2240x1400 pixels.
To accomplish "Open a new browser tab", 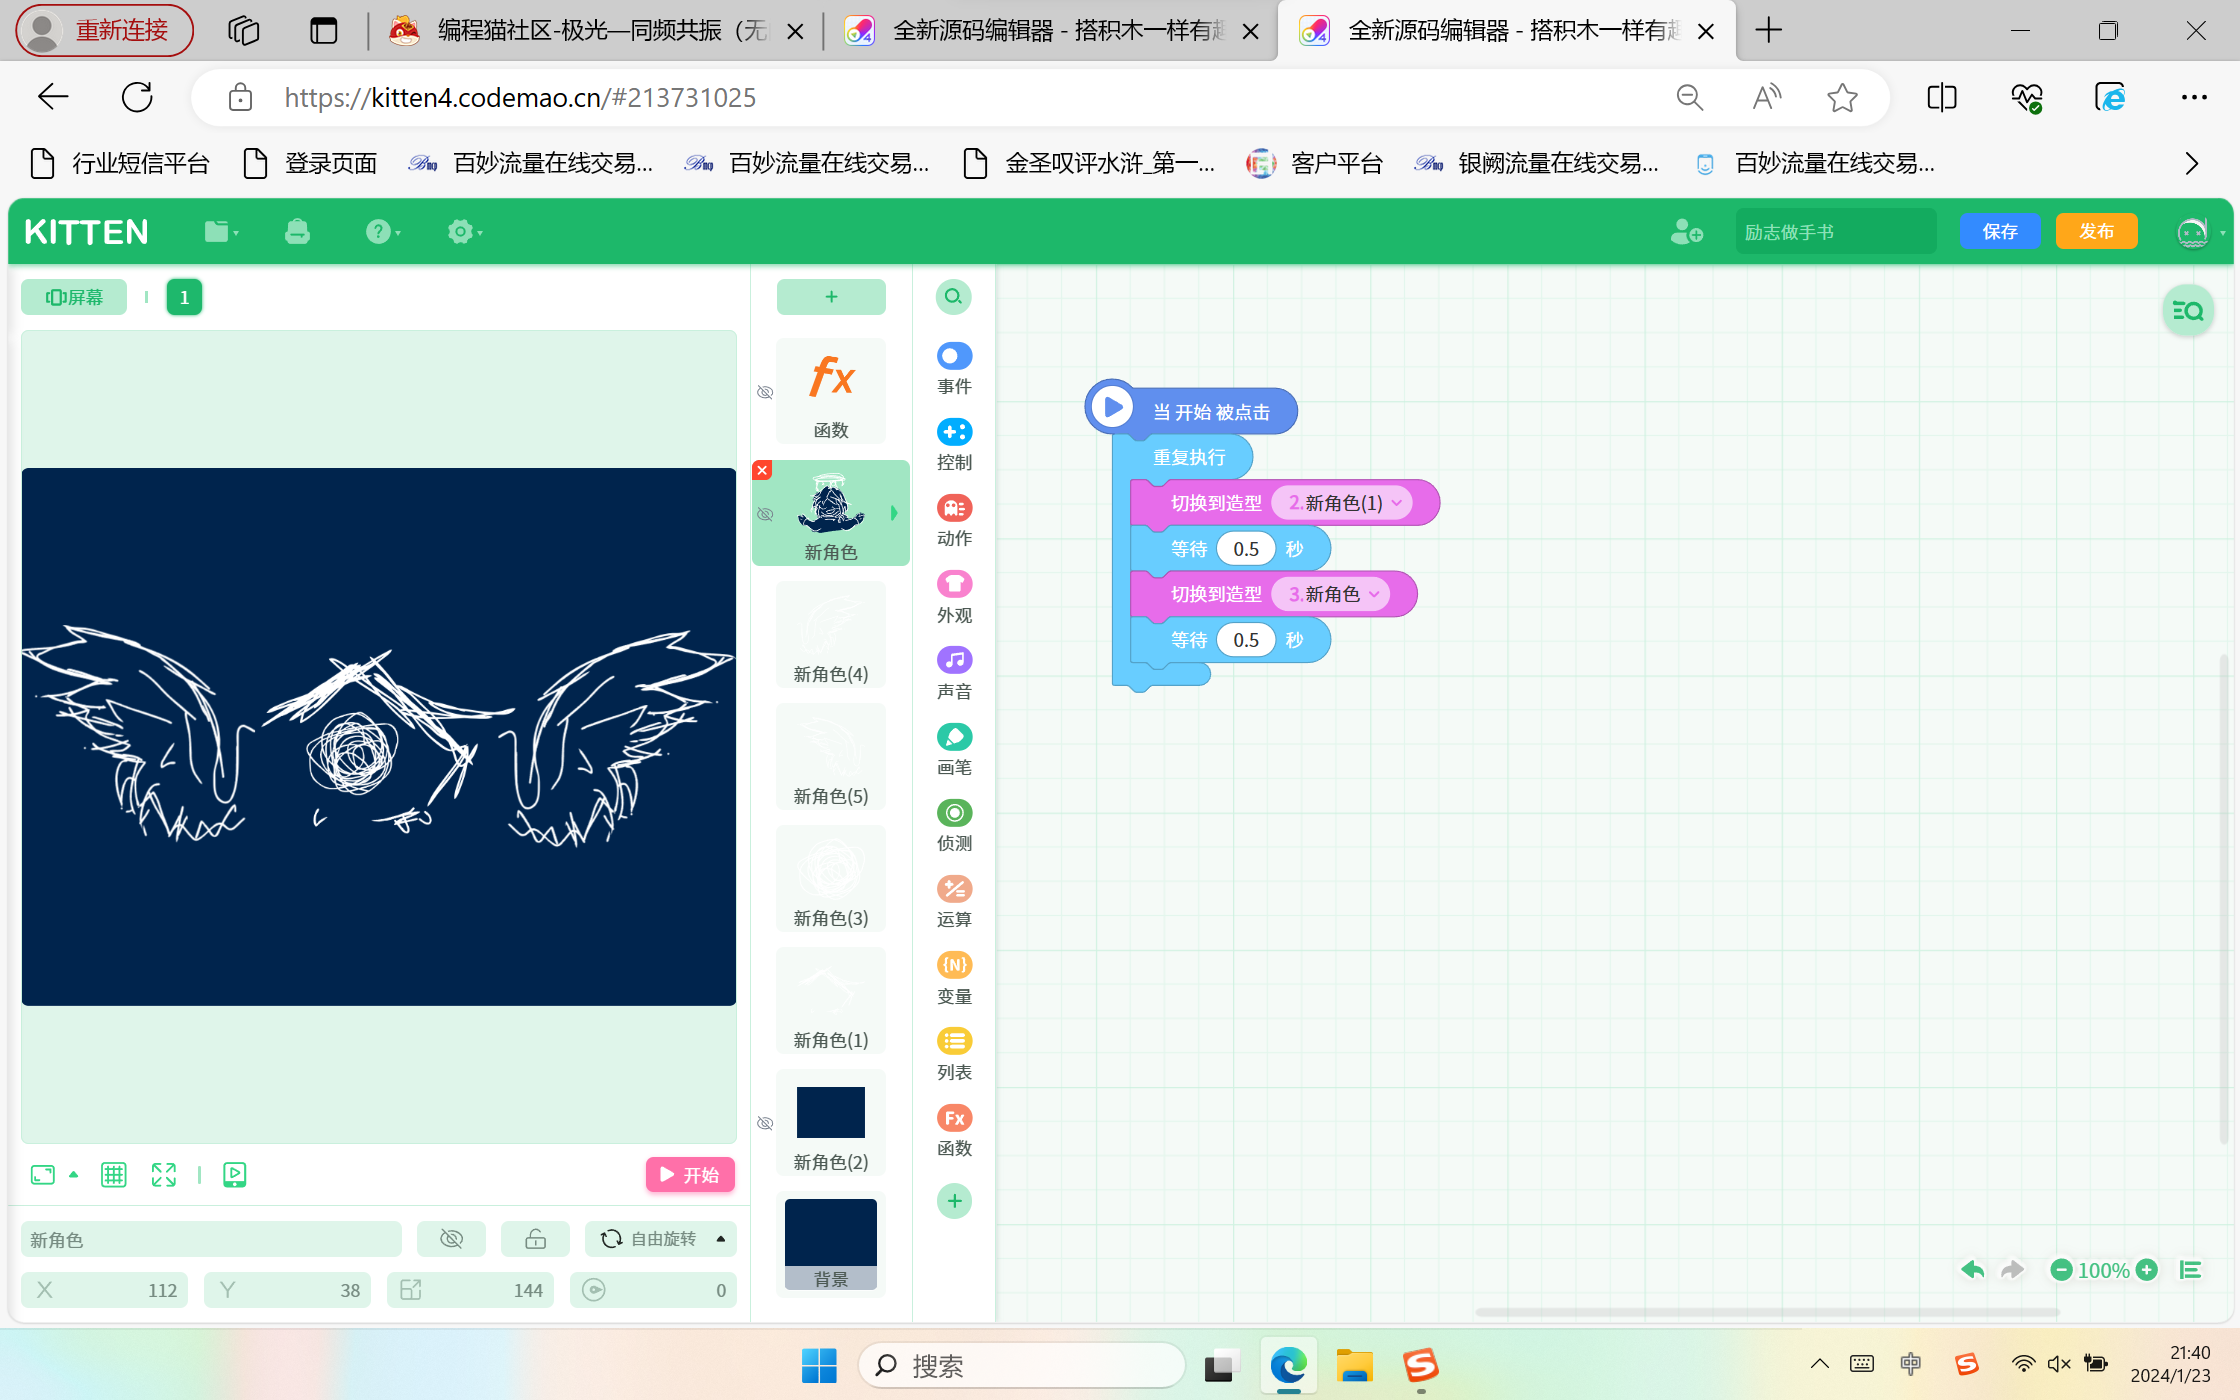I will pos(1768,31).
